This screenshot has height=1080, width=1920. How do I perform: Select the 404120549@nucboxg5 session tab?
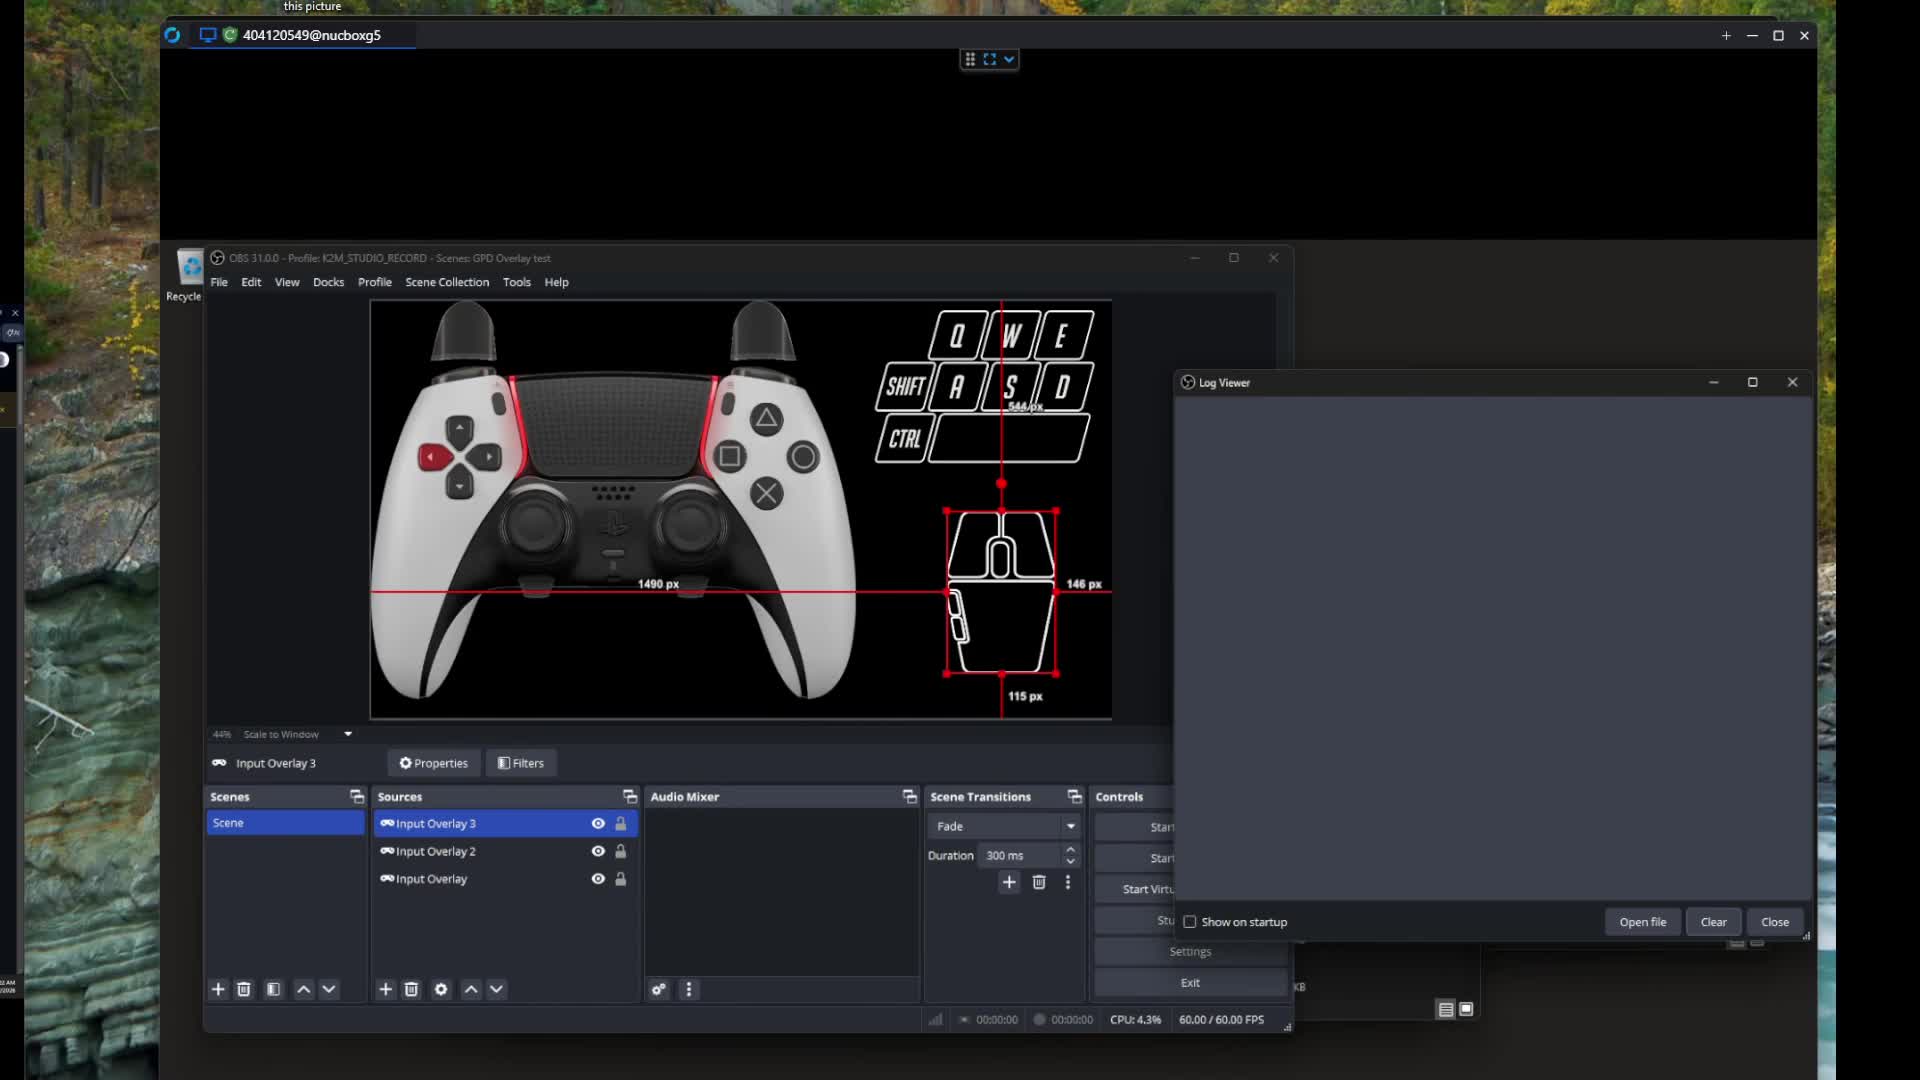302,35
